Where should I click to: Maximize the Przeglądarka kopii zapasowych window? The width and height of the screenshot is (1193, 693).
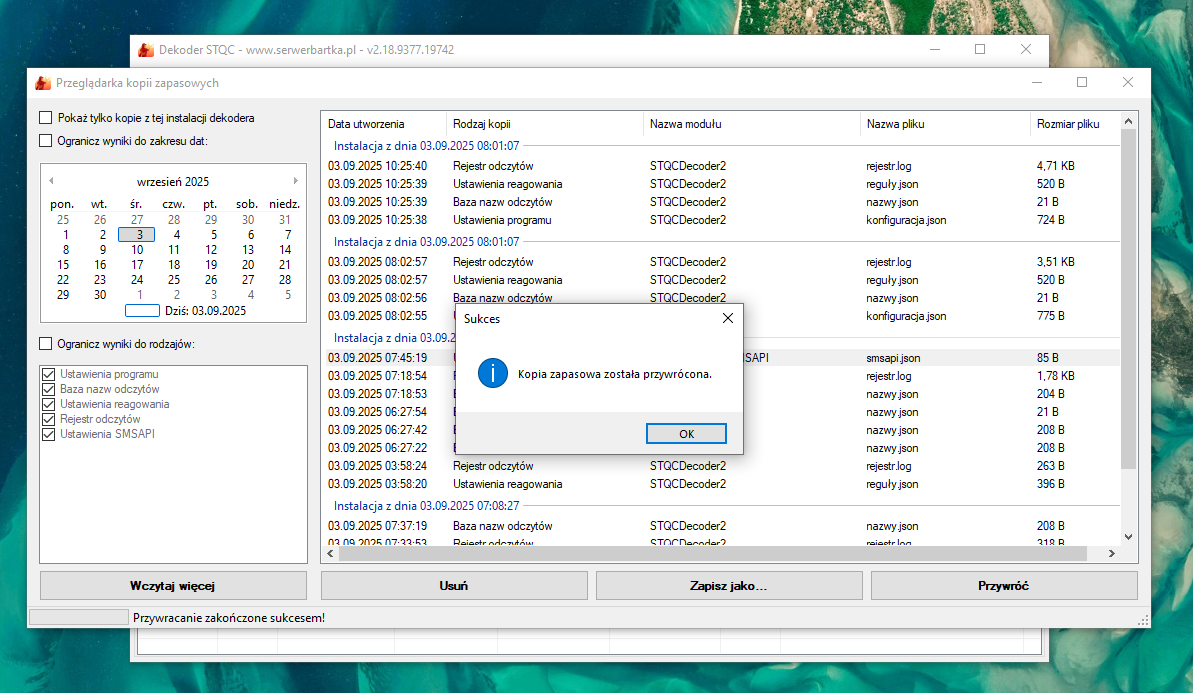tap(1082, 82)
